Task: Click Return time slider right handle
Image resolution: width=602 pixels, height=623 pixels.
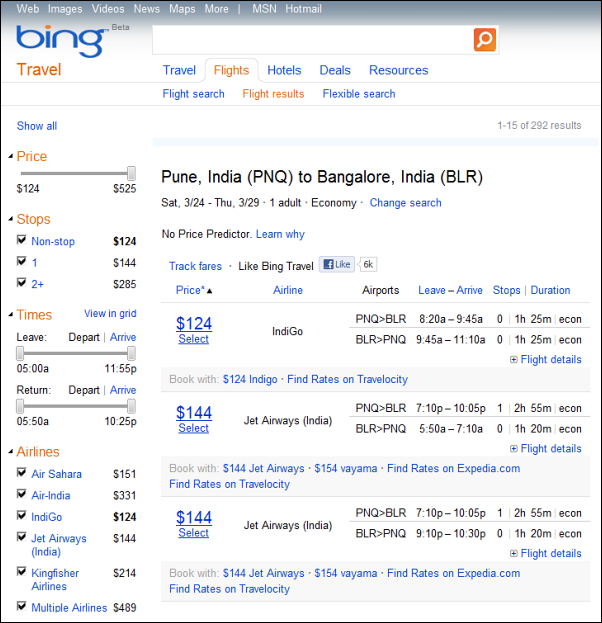Action: coord(131,406)
